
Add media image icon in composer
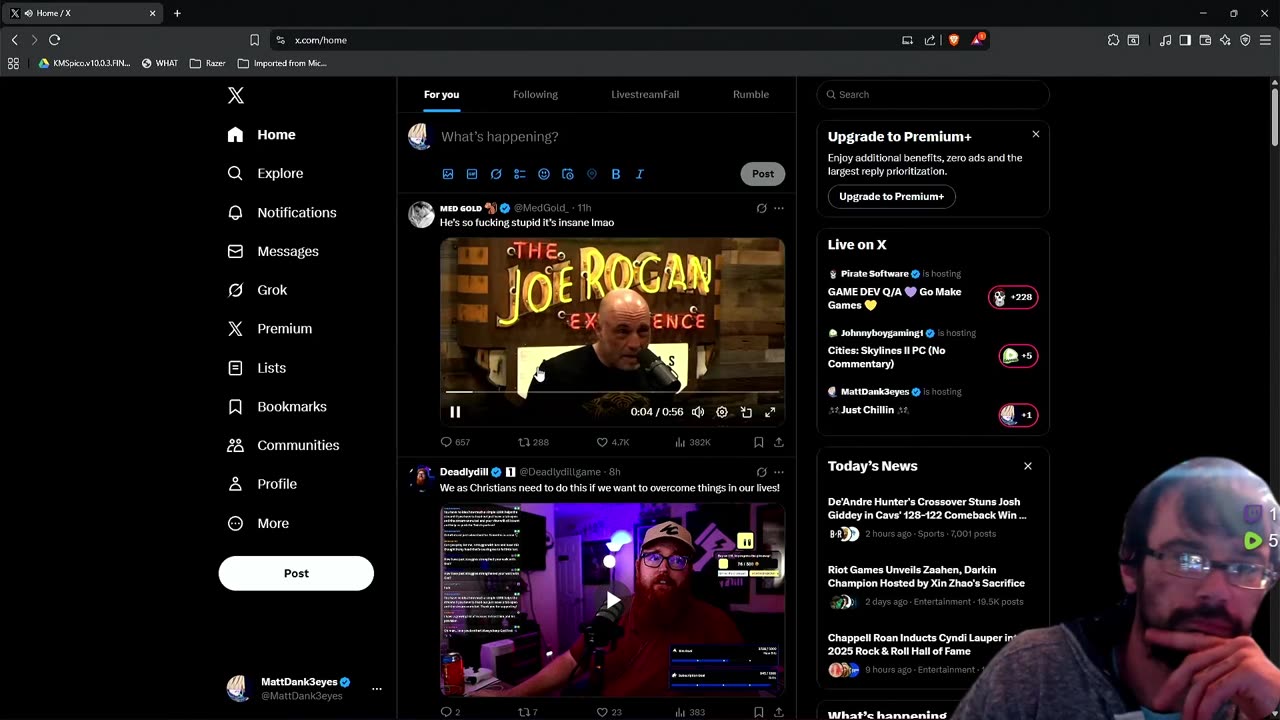coord(448,174)
